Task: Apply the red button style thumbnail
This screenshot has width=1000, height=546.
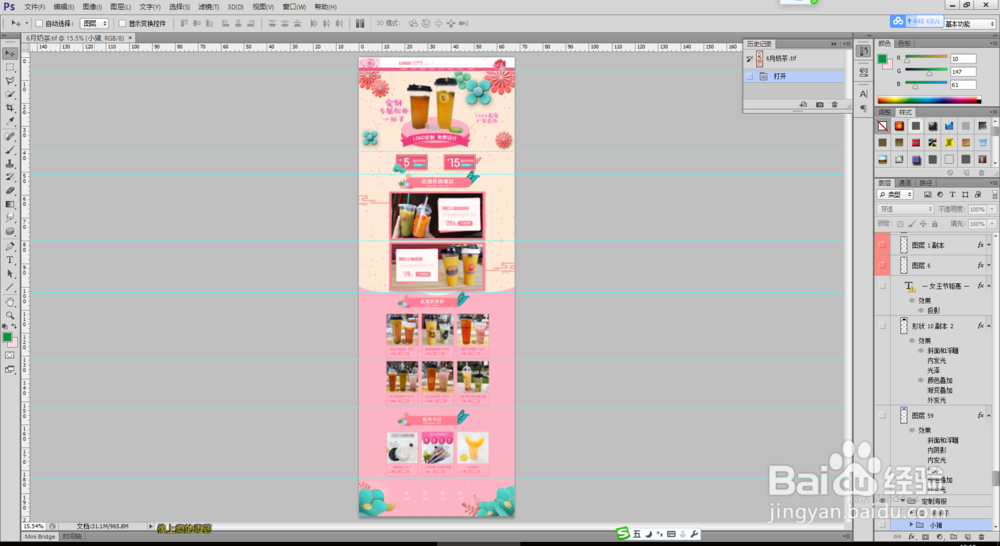Action: pos(899,126)
